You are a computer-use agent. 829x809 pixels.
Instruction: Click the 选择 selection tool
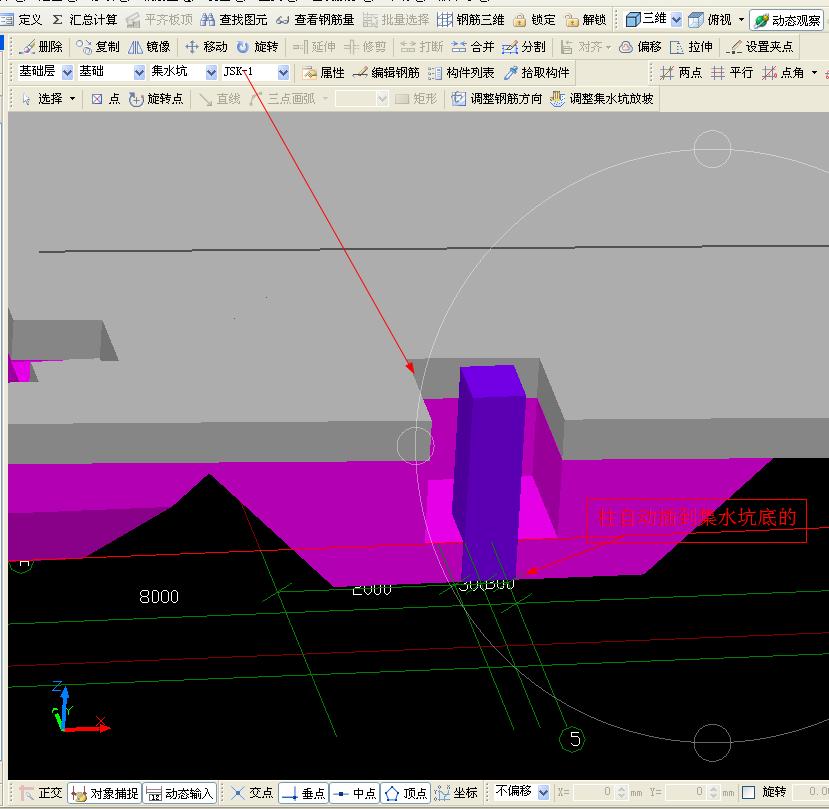[x=42, y=99]
